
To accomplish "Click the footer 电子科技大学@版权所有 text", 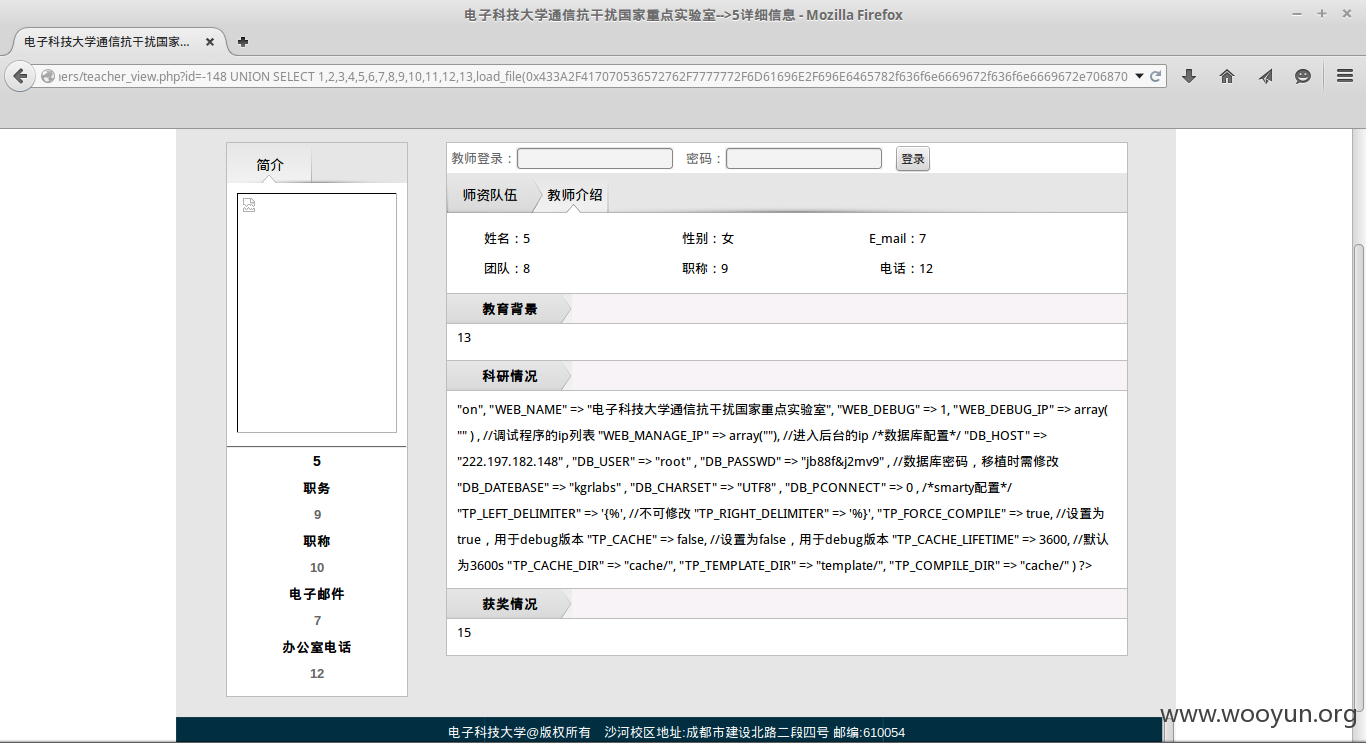I will pos(519,732).
